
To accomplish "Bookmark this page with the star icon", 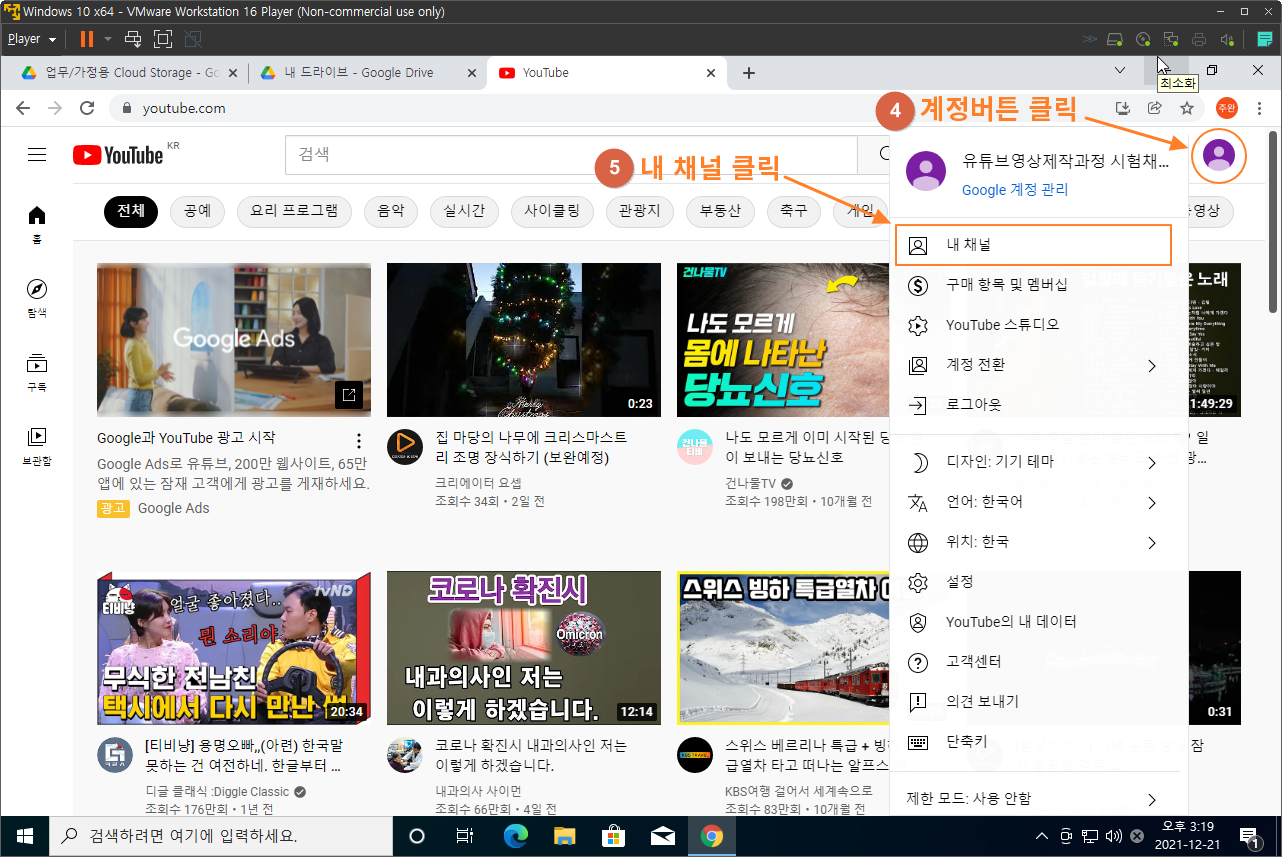I will (1187, 108).
